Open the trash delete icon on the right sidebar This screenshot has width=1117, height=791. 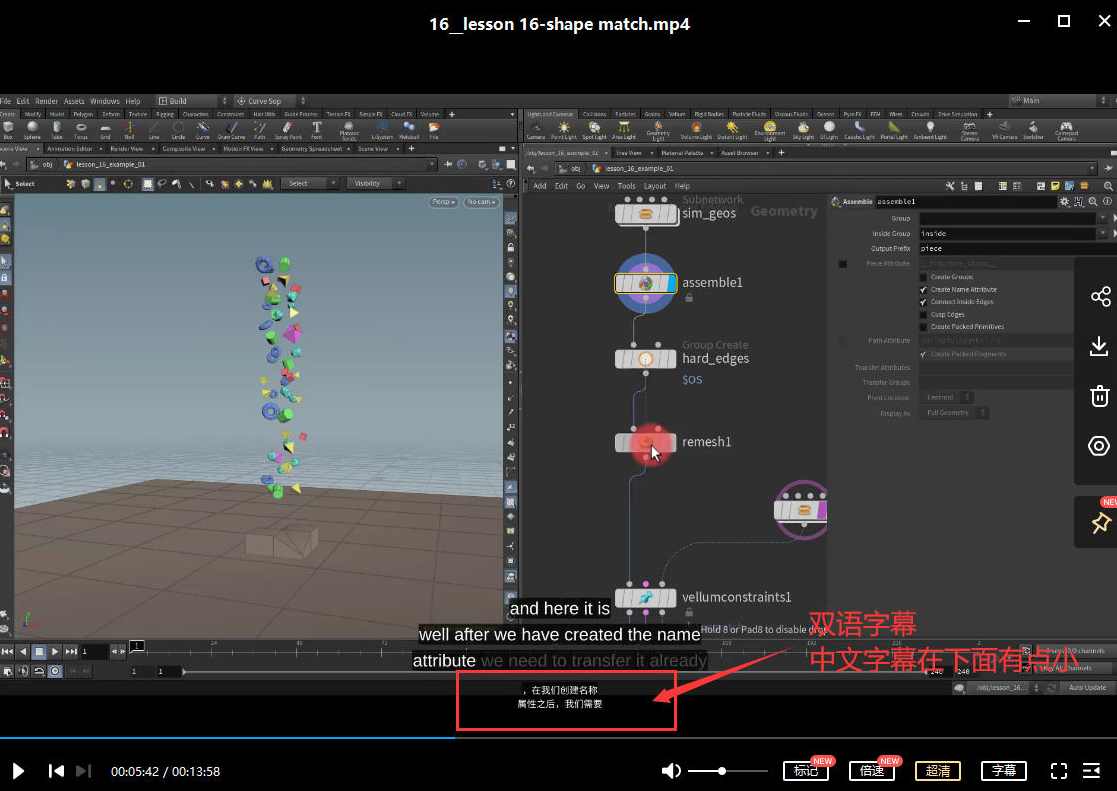(x=1099, y=396)
